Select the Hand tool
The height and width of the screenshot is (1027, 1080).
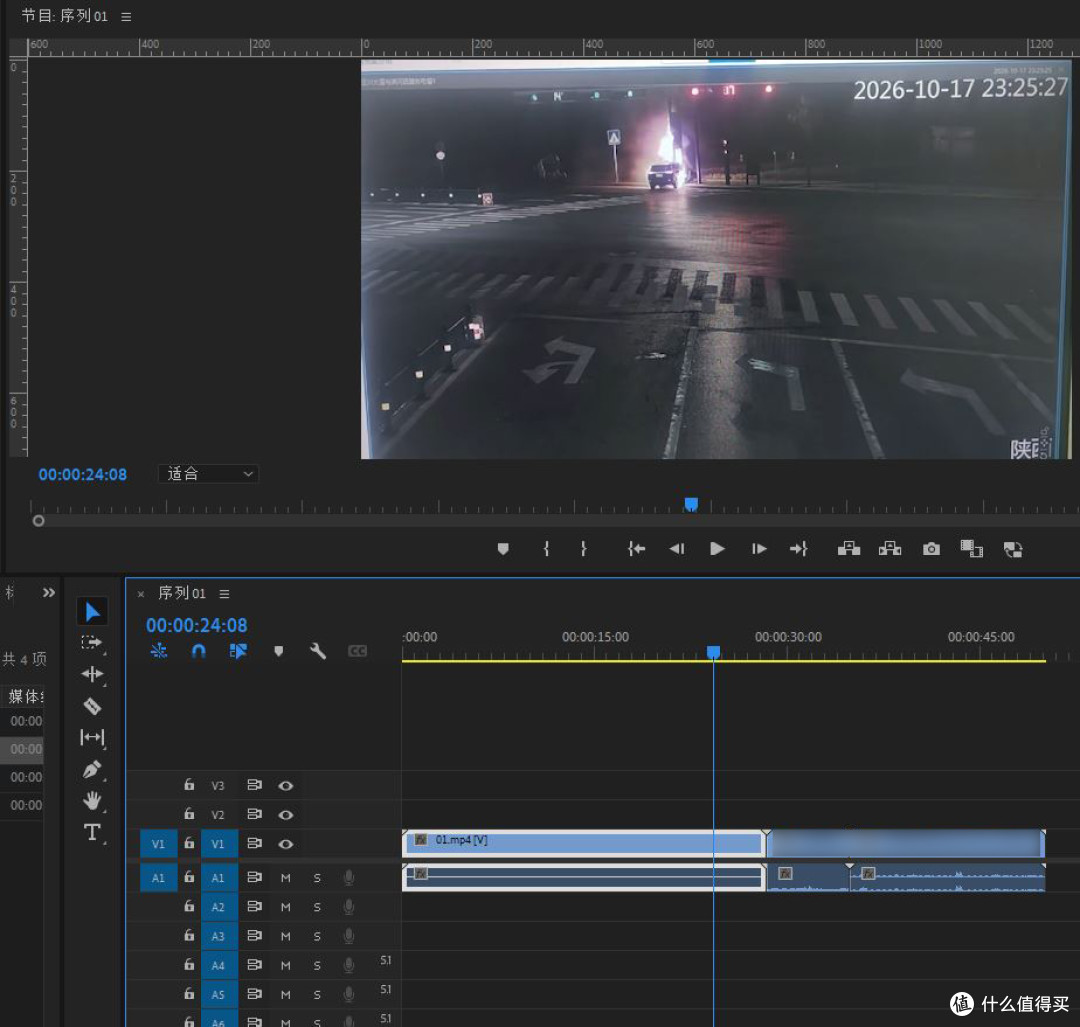(92, 800)
